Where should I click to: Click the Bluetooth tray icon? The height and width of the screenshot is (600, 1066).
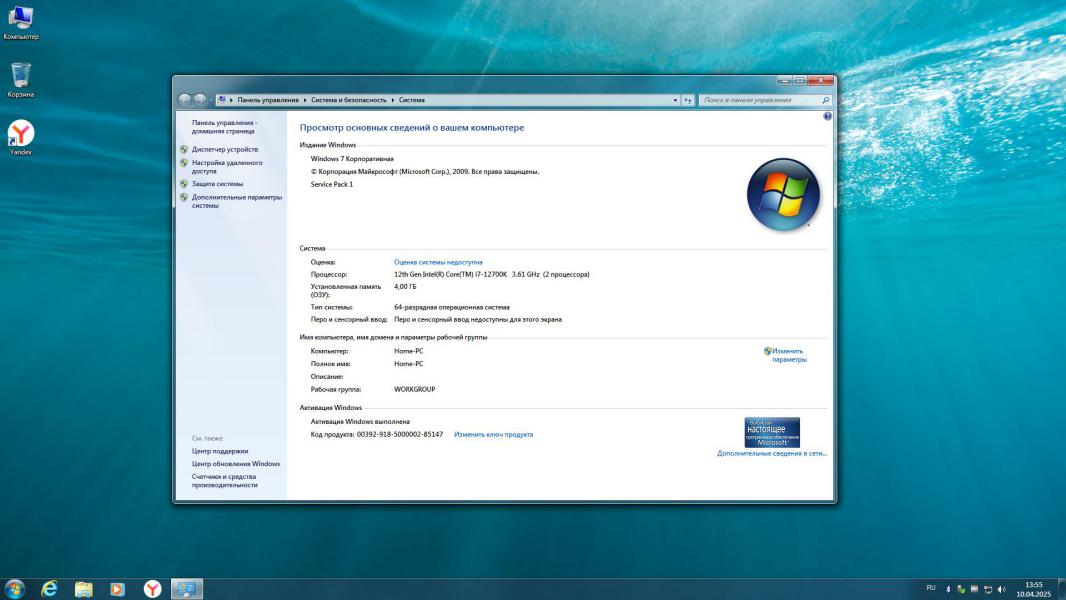(948, 589)
